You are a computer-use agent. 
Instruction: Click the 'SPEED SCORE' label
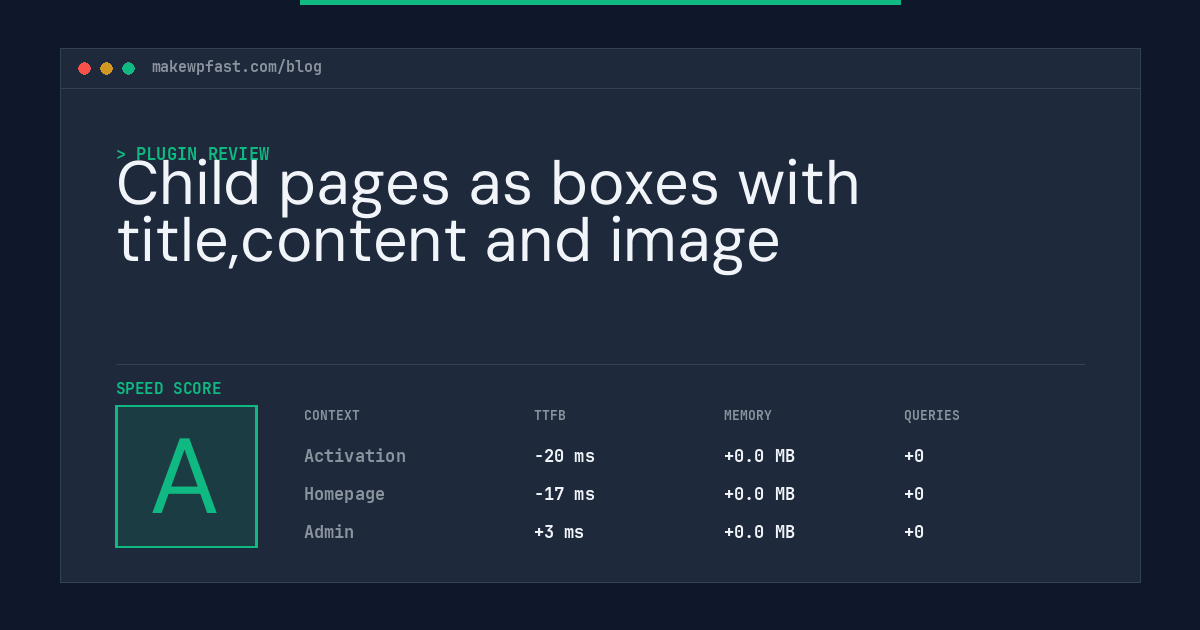(x=169, y=388)
